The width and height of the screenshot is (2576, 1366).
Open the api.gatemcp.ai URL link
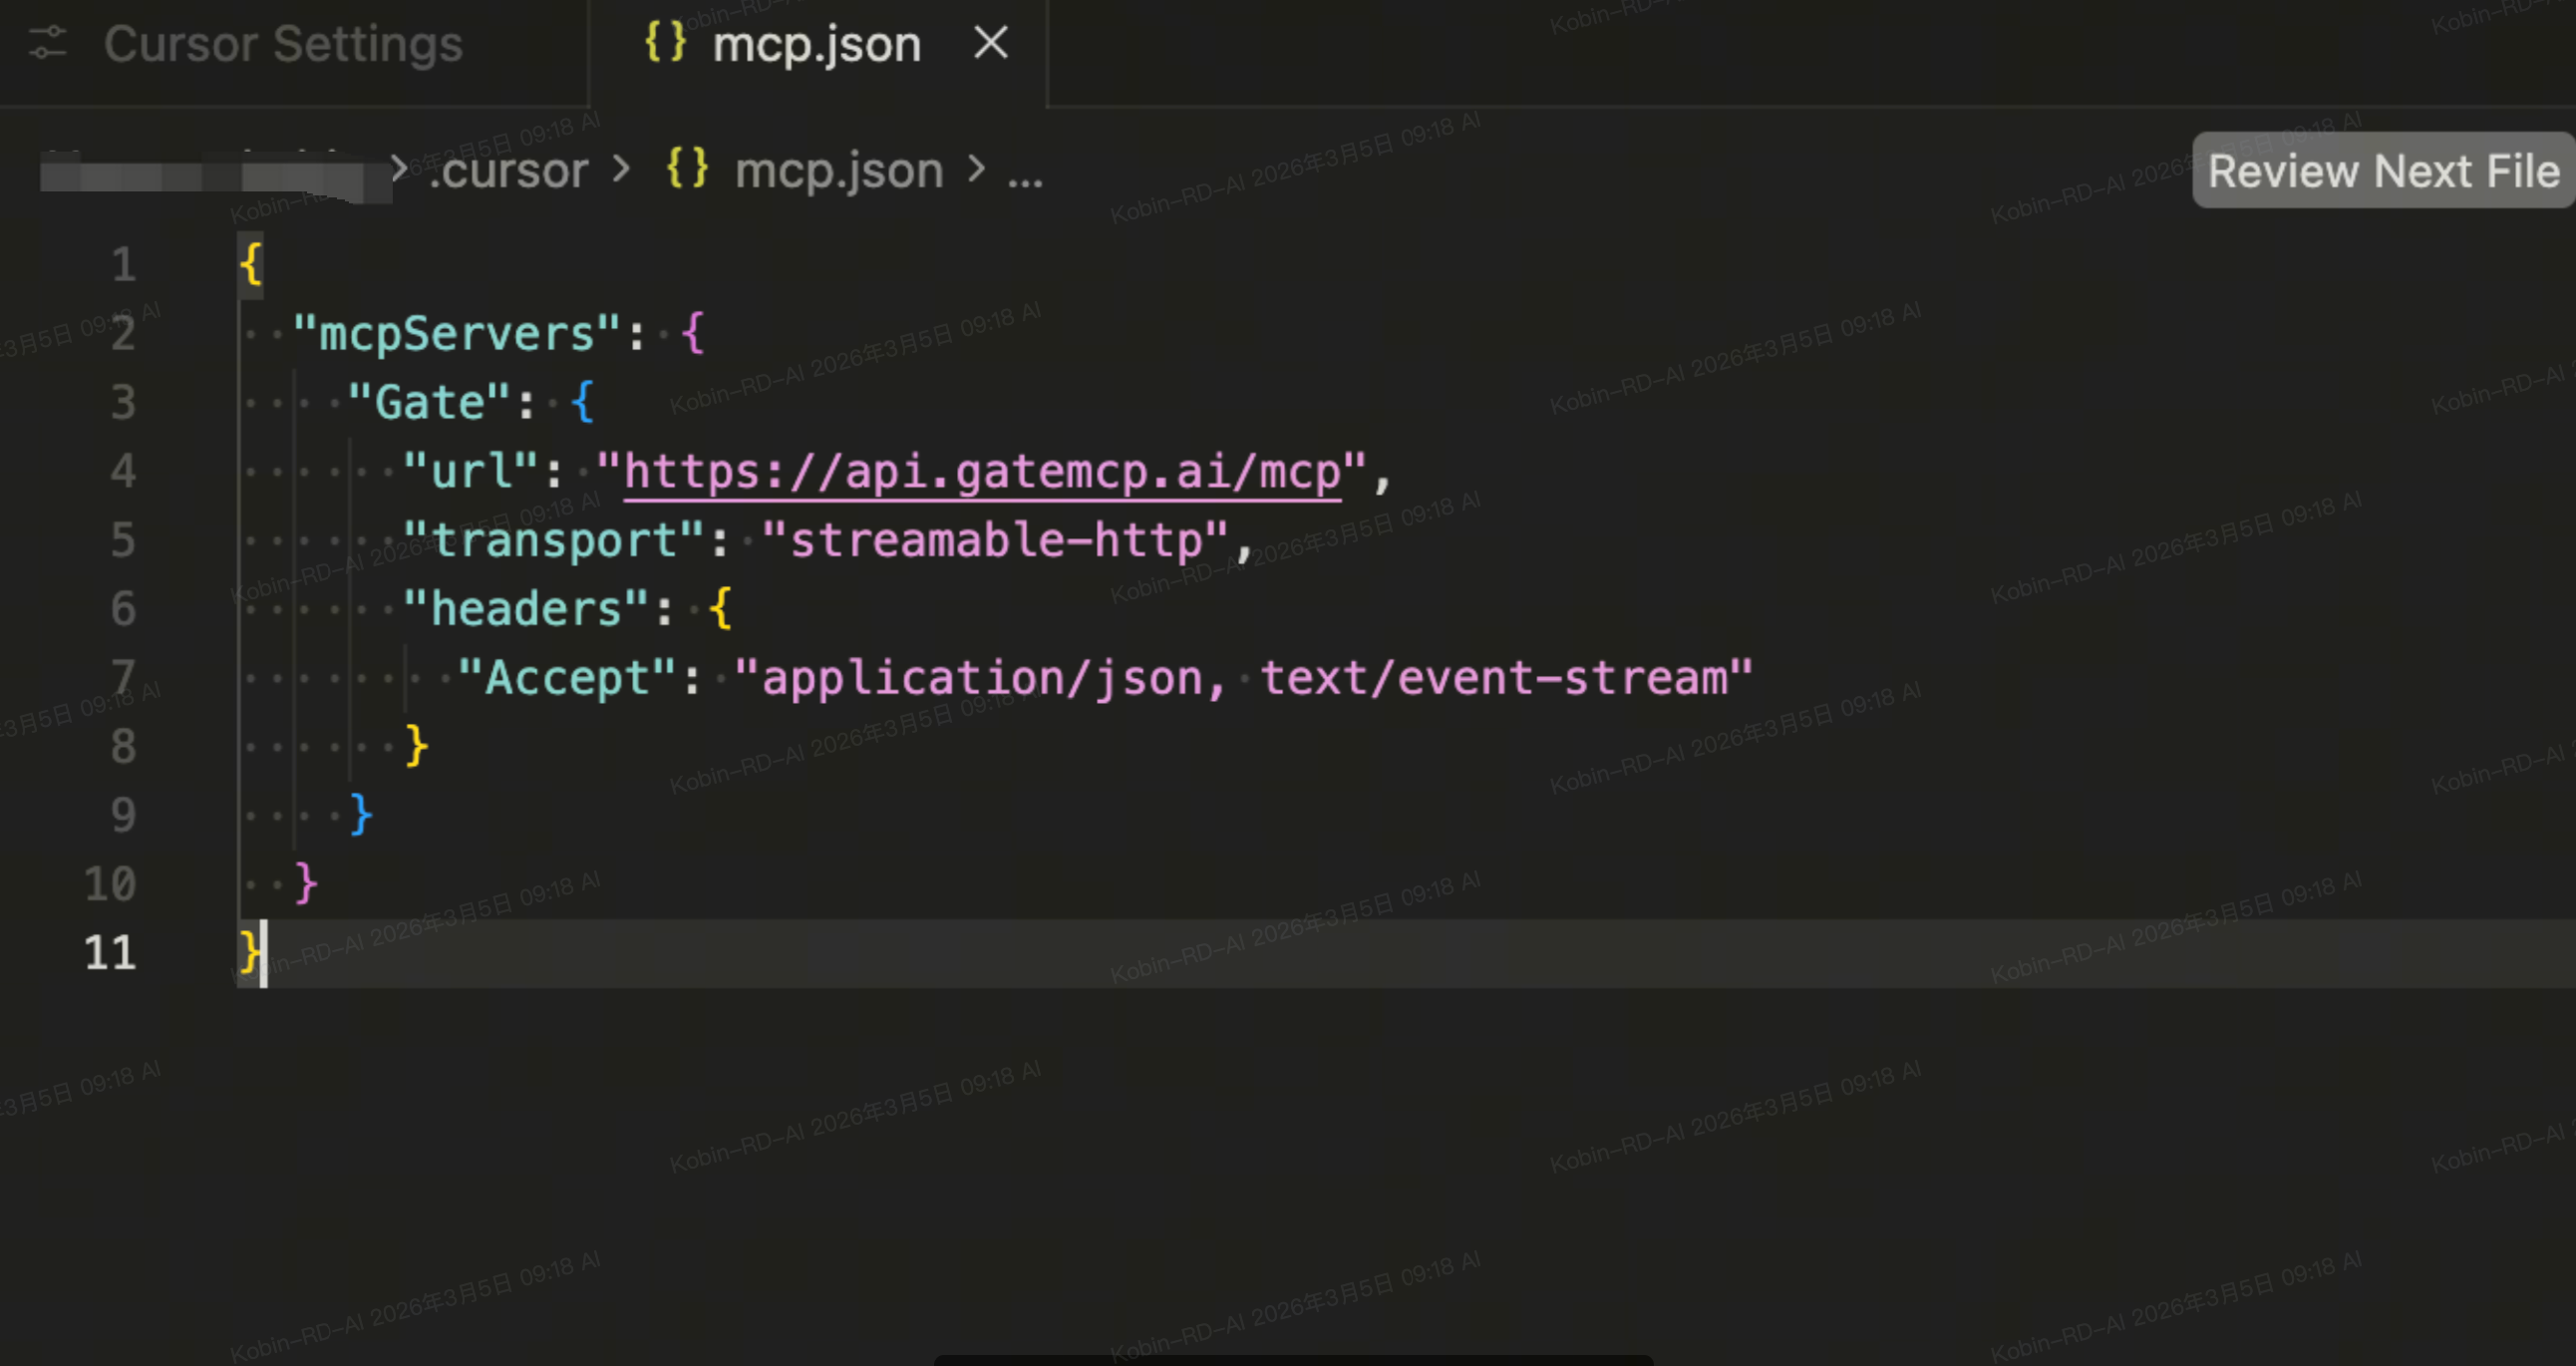tap(981, 472)
